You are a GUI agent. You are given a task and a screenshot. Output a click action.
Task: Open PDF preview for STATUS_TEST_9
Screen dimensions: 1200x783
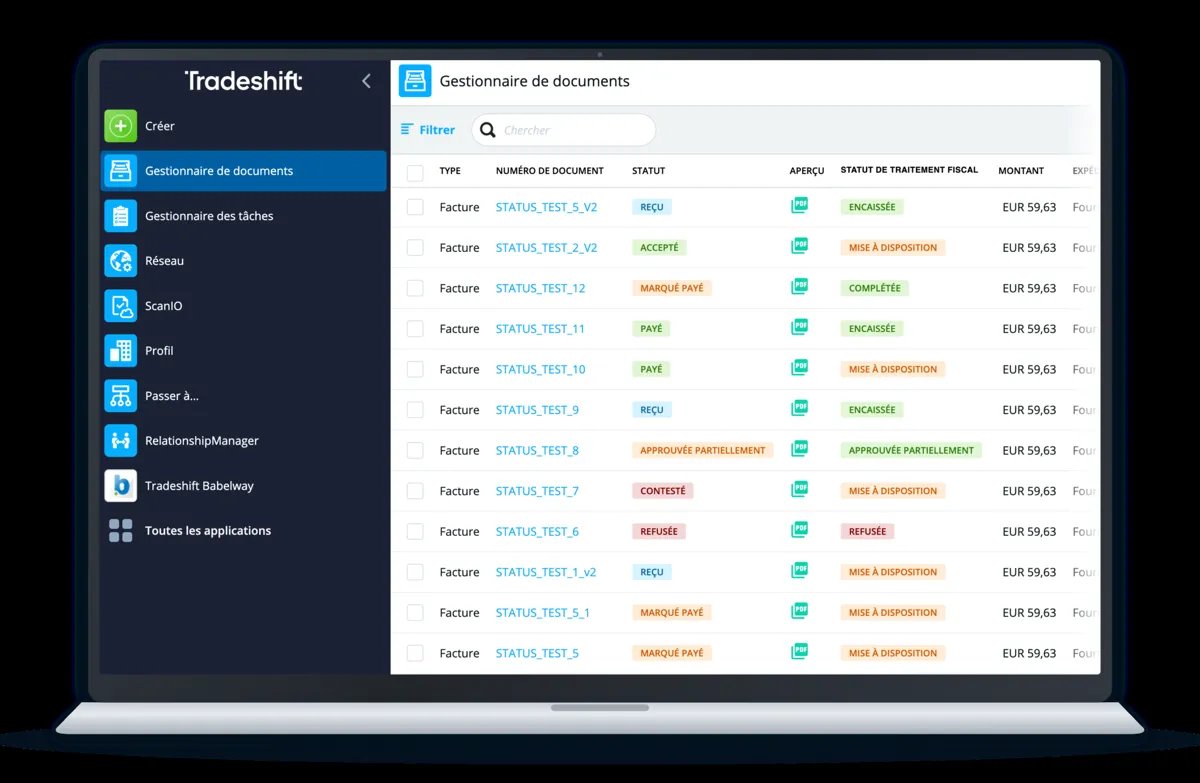[799, 408]
